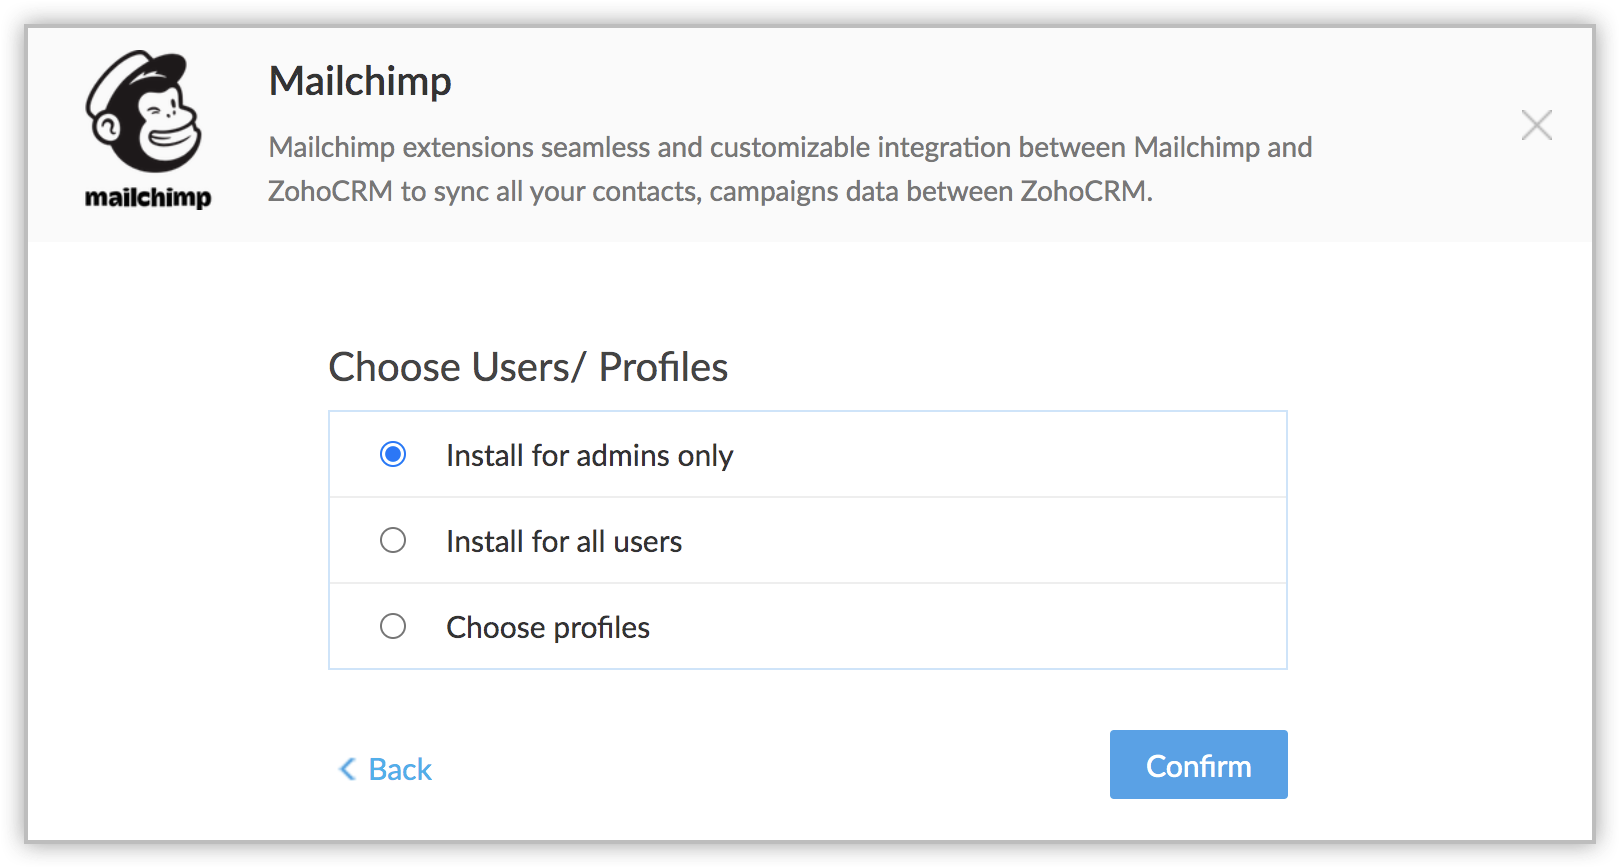The width and height of the screenshot is (1620, 868).
Task: Click the mailchimp wordmark below the logo
Action: 148,197
